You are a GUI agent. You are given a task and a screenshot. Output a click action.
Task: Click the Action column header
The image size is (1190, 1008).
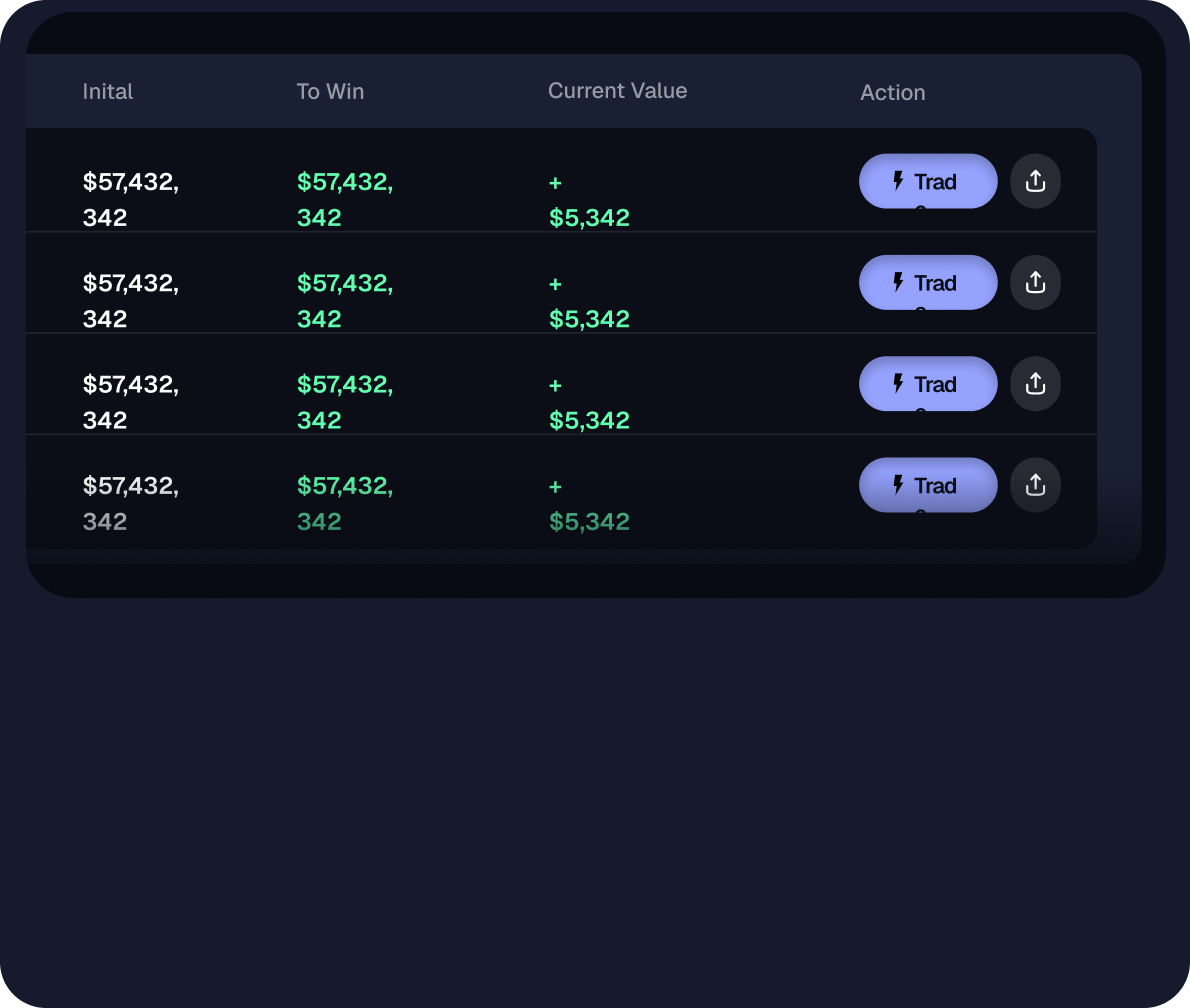coord(892,93)
